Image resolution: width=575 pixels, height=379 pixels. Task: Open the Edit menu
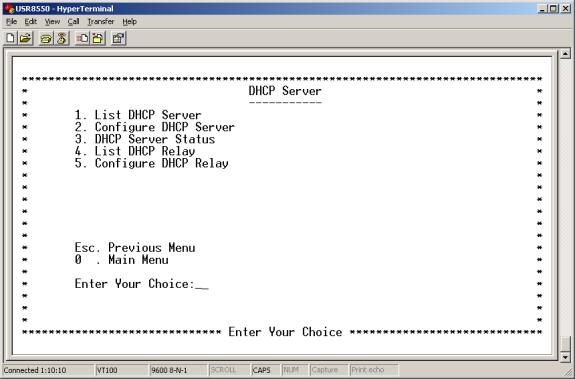click(x=30, y=22)
